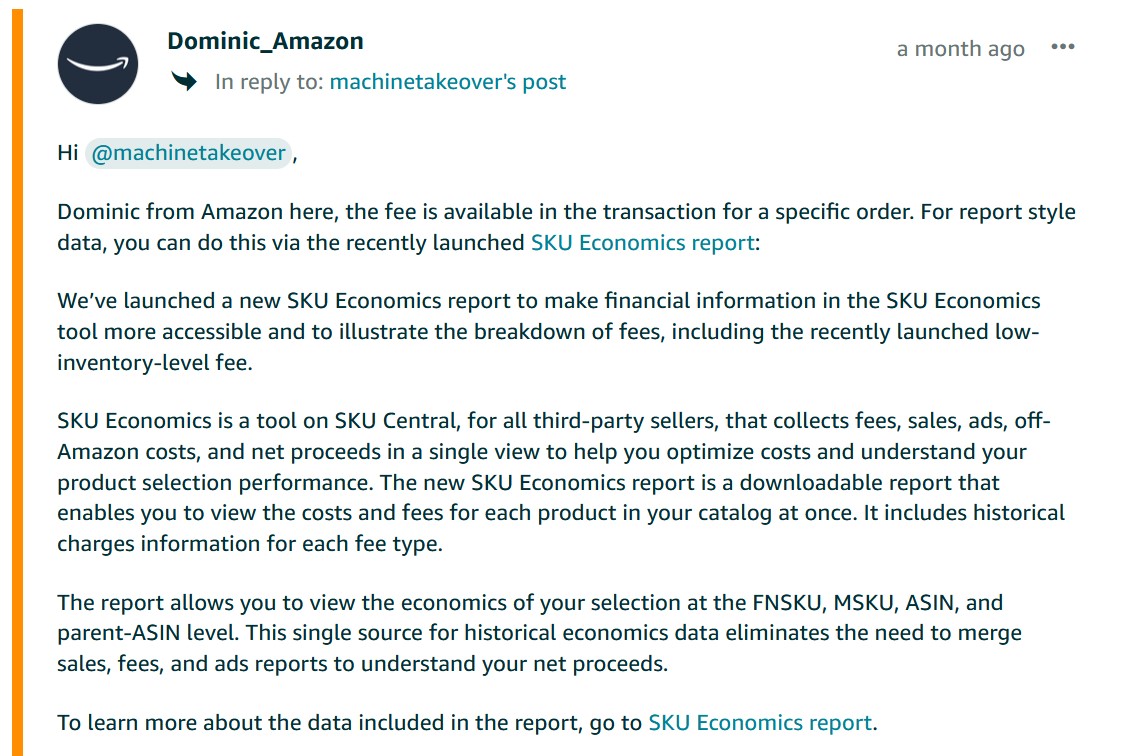Click the paragraph starting with "We've launched a new"

(549, 331)
